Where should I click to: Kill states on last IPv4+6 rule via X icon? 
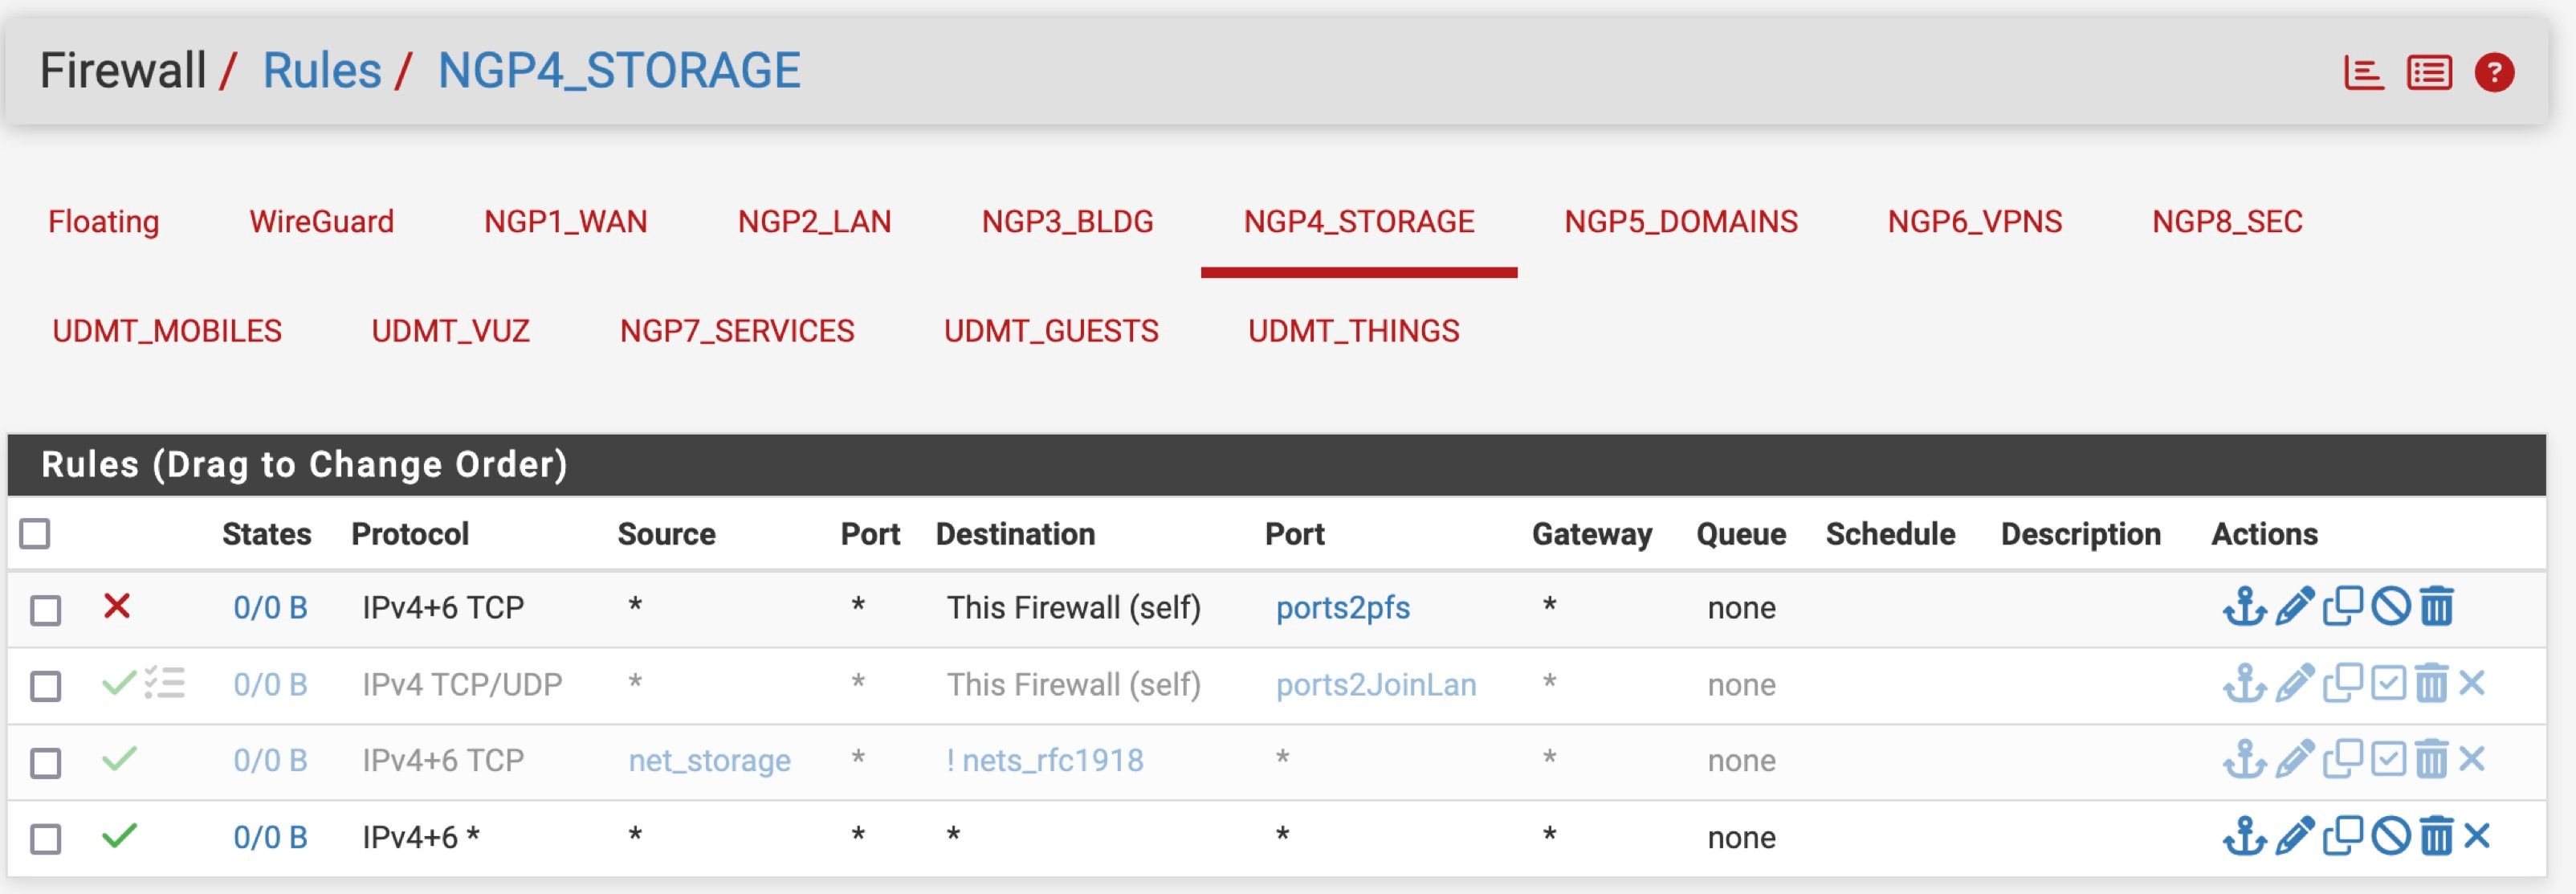2477,836
